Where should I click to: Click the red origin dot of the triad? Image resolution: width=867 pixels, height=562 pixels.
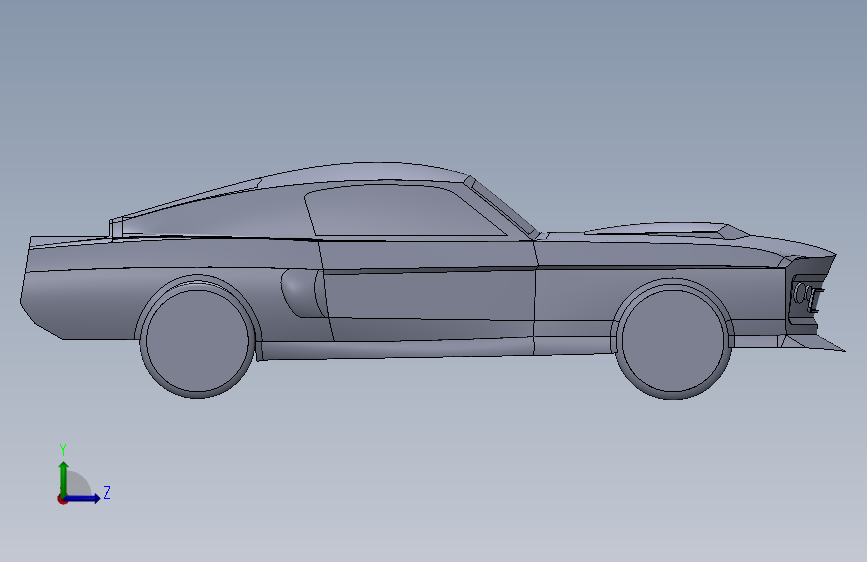(x=62, y=499)
